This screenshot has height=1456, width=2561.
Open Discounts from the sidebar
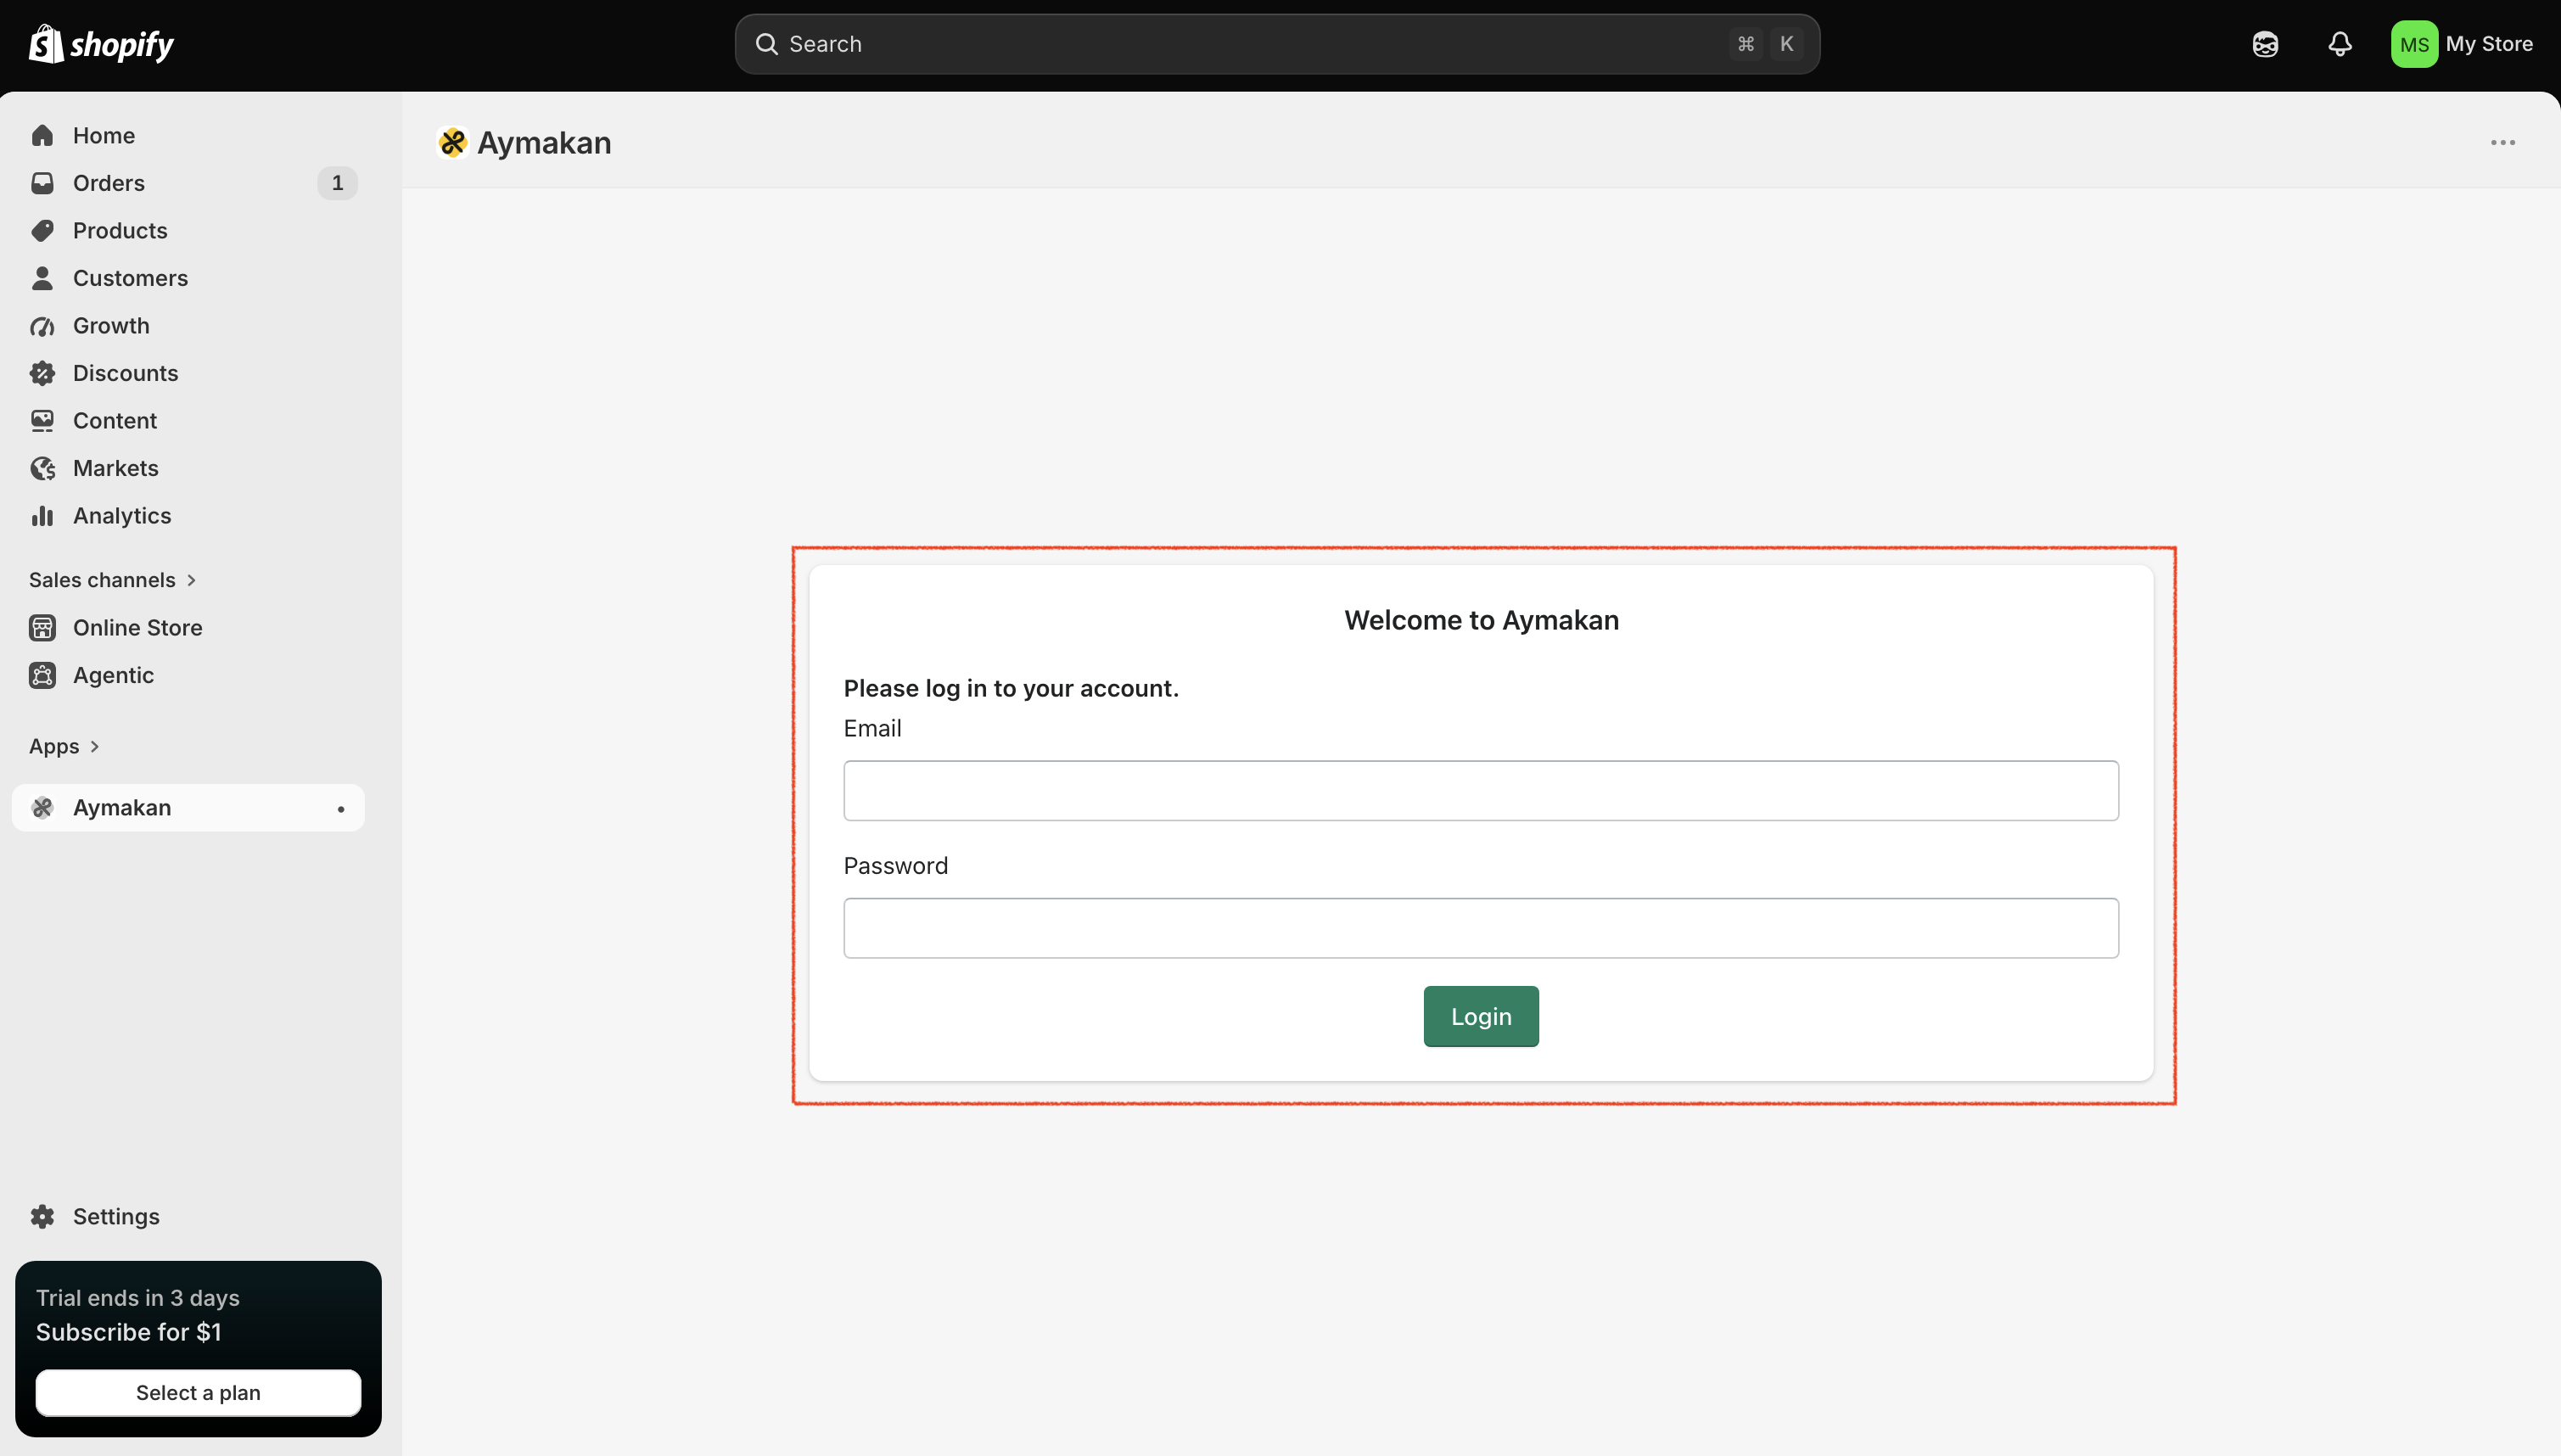(188, 373)
